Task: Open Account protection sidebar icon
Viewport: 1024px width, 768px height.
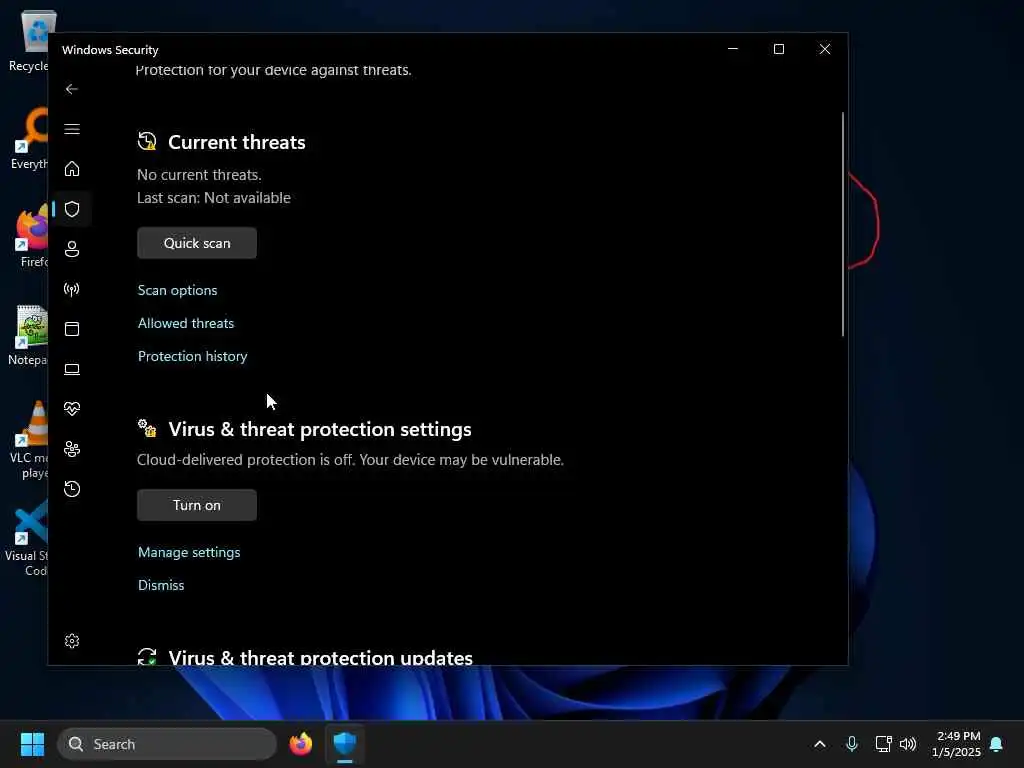Action: [x=72, y=249]
